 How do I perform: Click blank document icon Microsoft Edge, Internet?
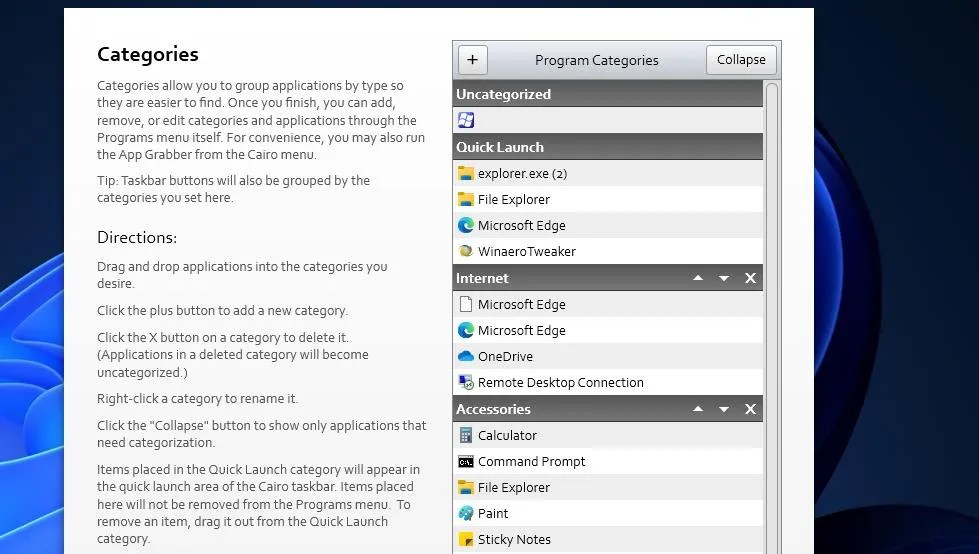(466, 304)
